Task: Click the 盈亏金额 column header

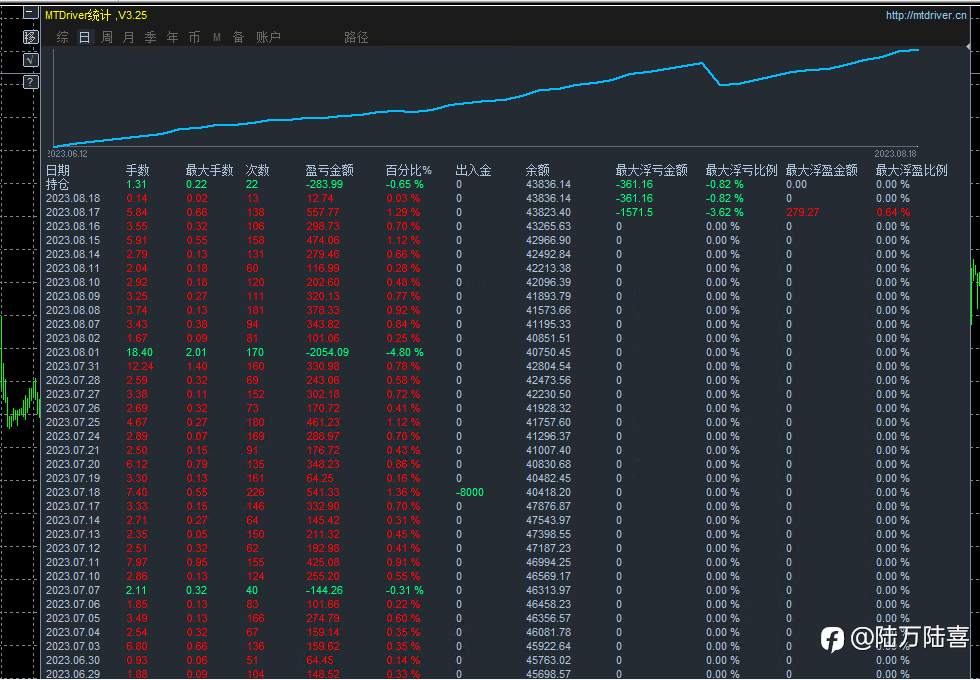Action: 329,170
